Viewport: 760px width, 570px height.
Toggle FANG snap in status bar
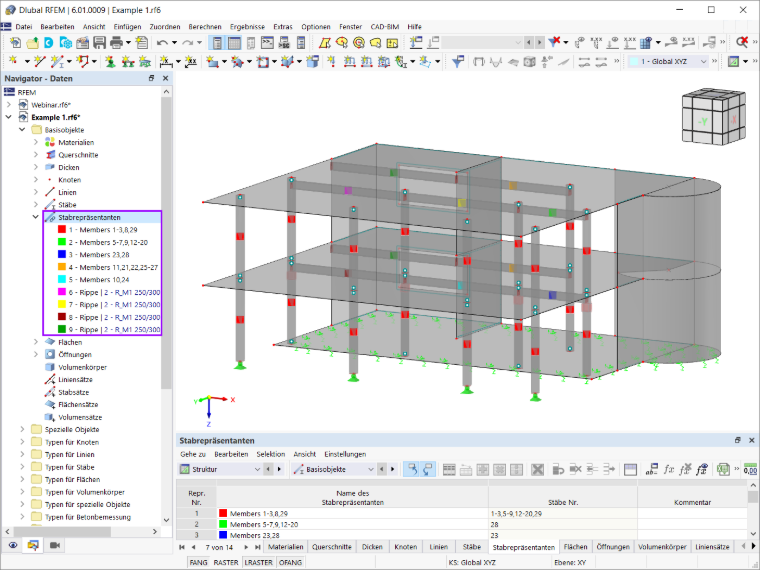point(198,562)
